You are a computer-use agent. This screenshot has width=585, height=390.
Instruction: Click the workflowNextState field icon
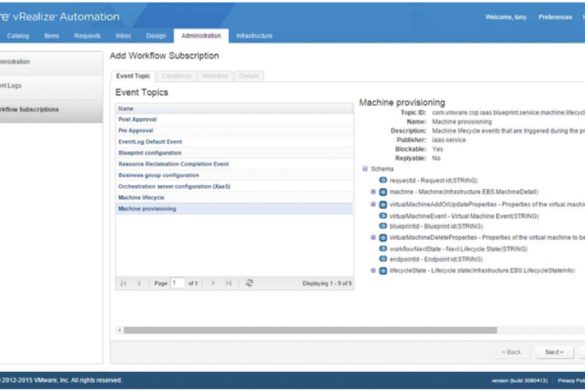pyautogui.click(x=383, y=249)
